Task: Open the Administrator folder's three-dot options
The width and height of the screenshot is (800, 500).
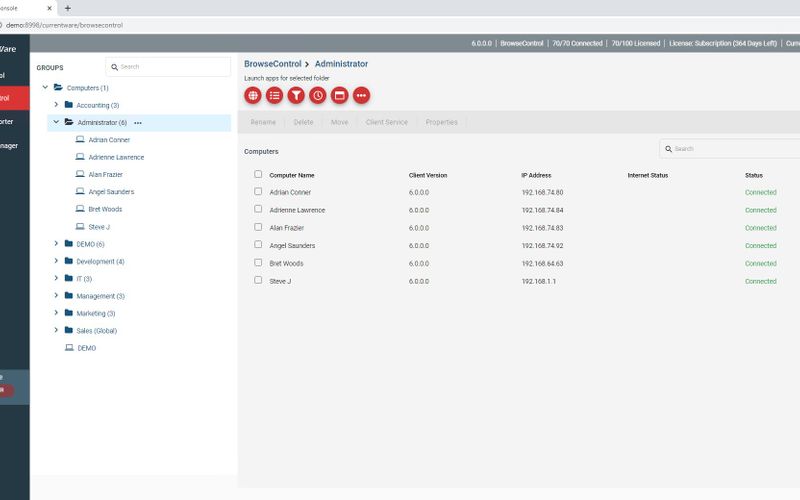Action: 138,123
